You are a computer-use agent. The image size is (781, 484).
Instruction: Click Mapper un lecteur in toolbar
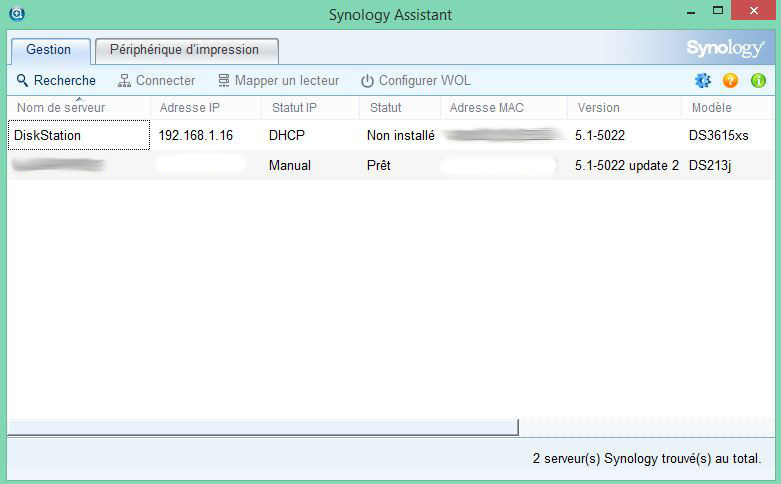pyautogui.click(x=278, y=80)
